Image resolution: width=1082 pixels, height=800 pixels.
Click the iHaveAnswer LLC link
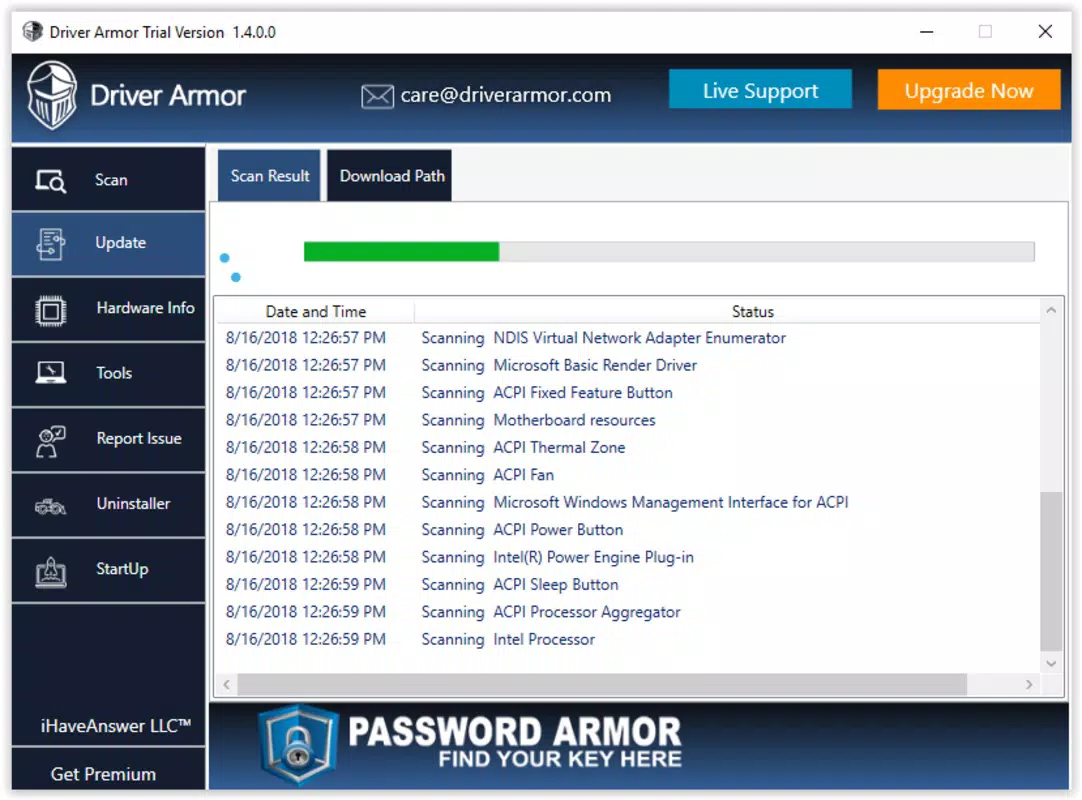pos(115,725)
